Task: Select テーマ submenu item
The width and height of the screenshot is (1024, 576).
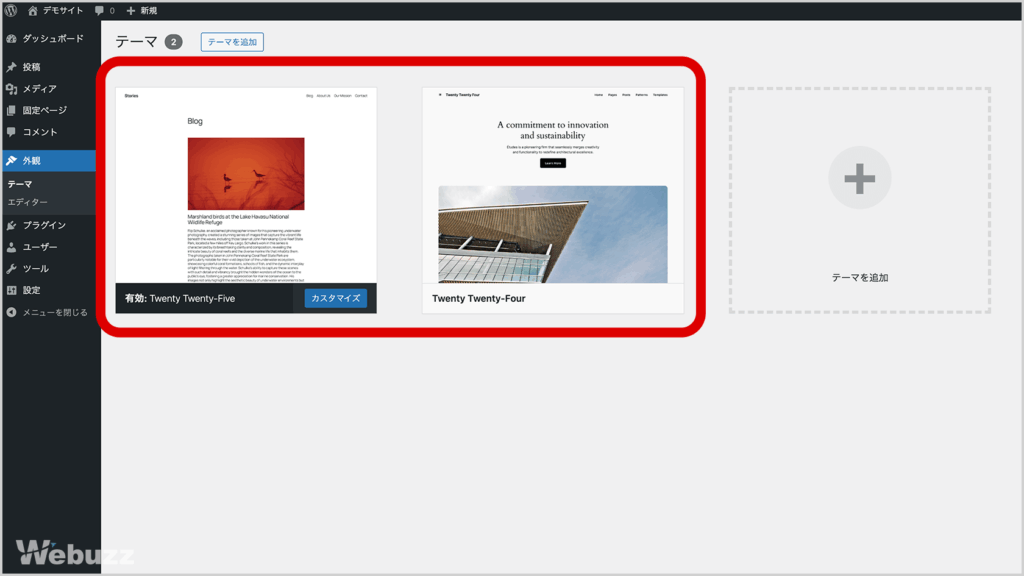Action: click(x=20, y=184)
